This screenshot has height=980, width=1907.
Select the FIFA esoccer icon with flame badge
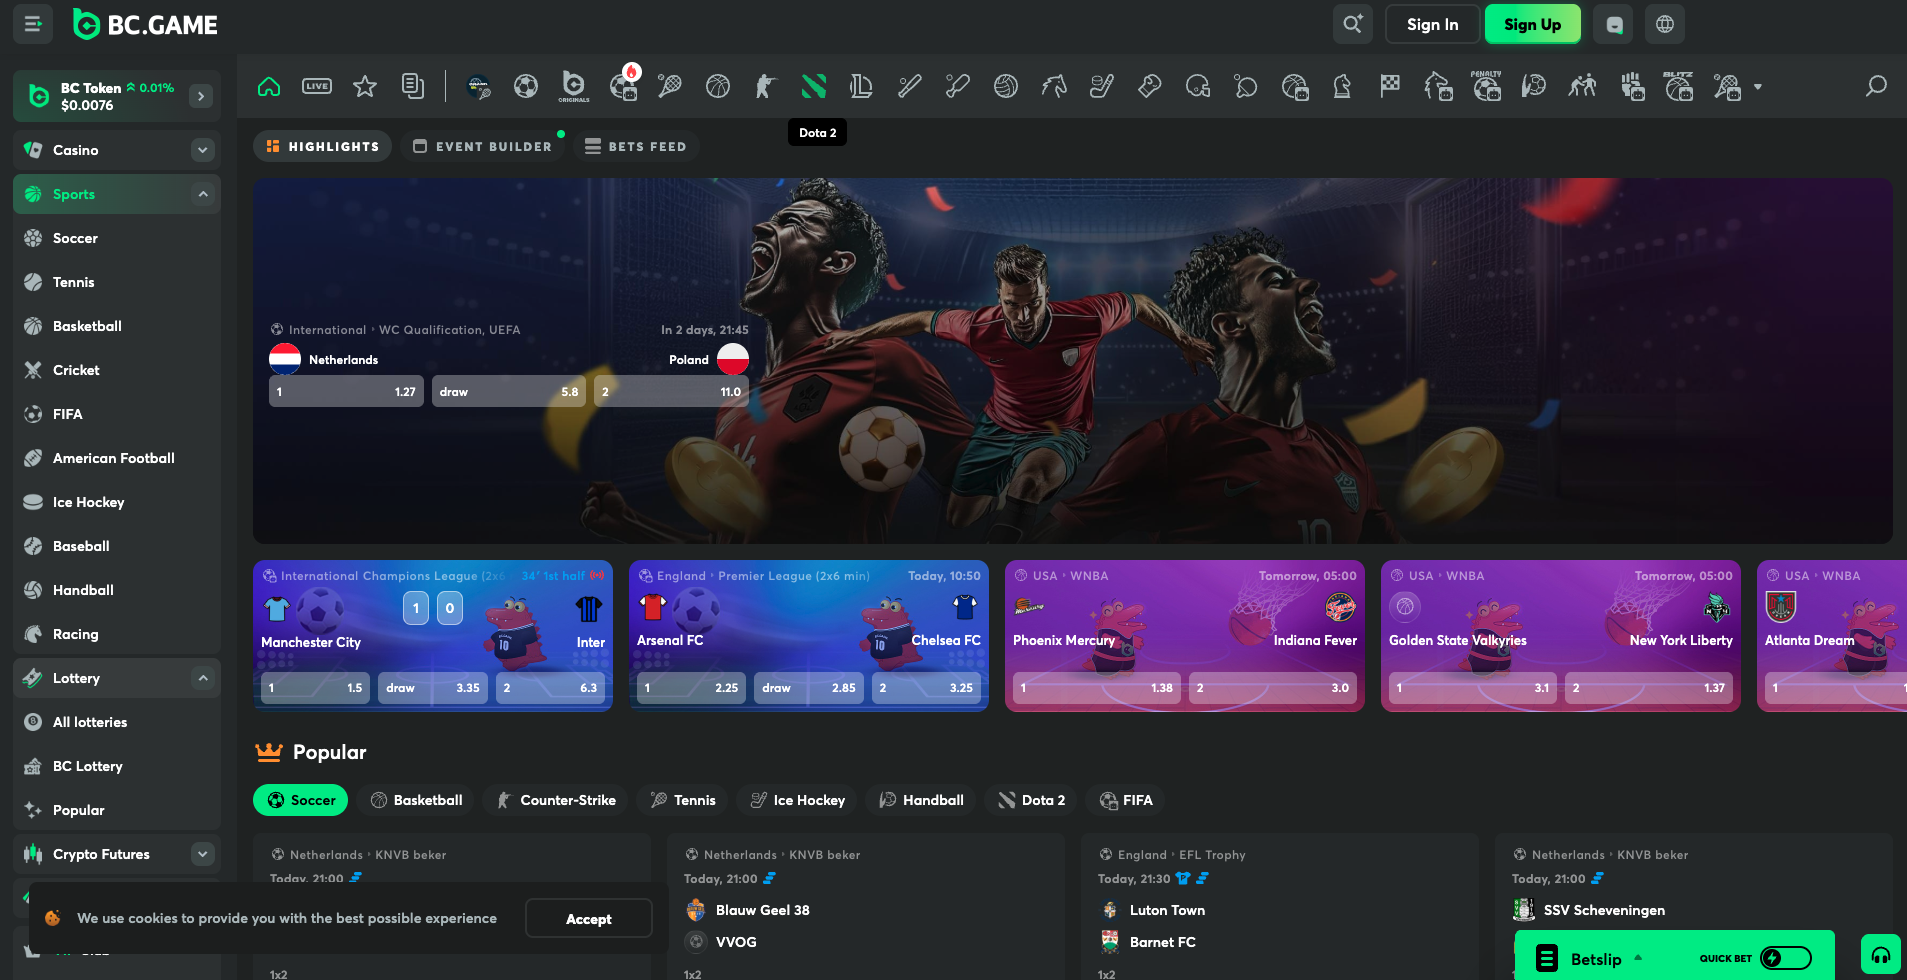click(x=623, y=86)
